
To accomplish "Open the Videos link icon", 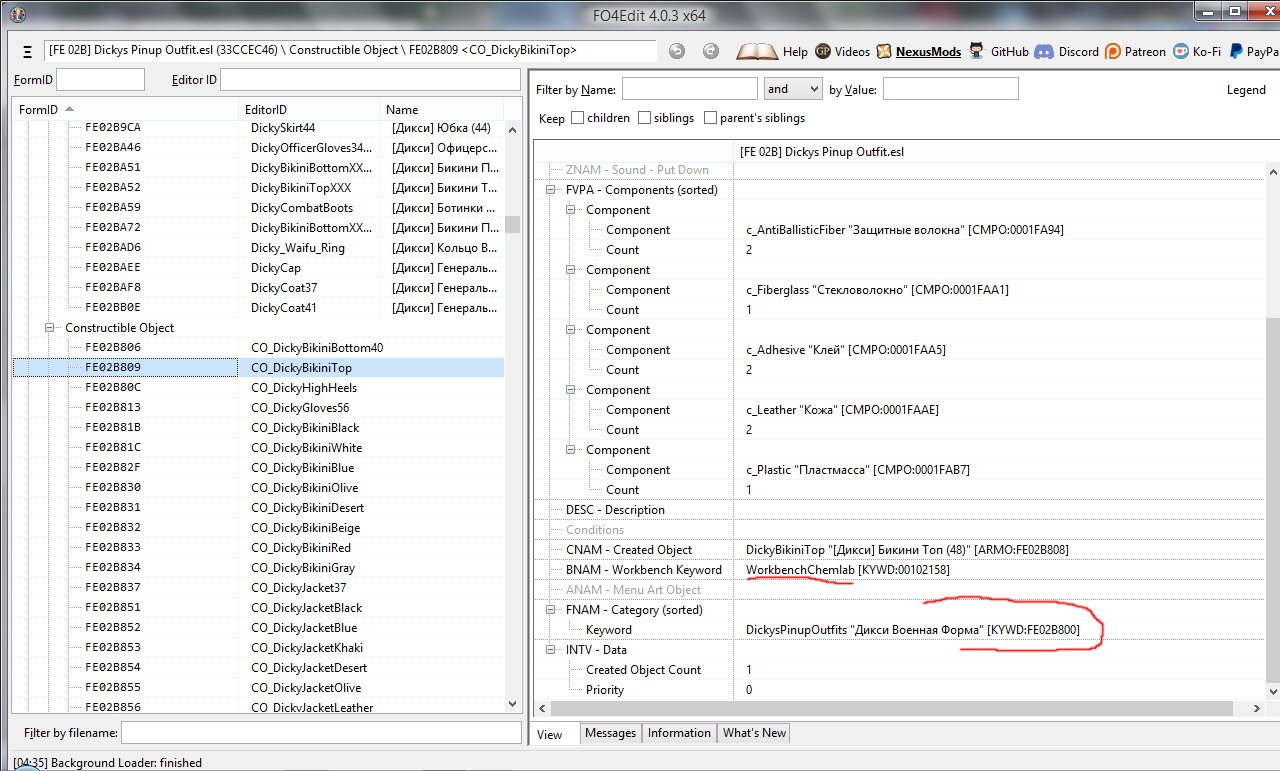I will [x=823, y=52].
